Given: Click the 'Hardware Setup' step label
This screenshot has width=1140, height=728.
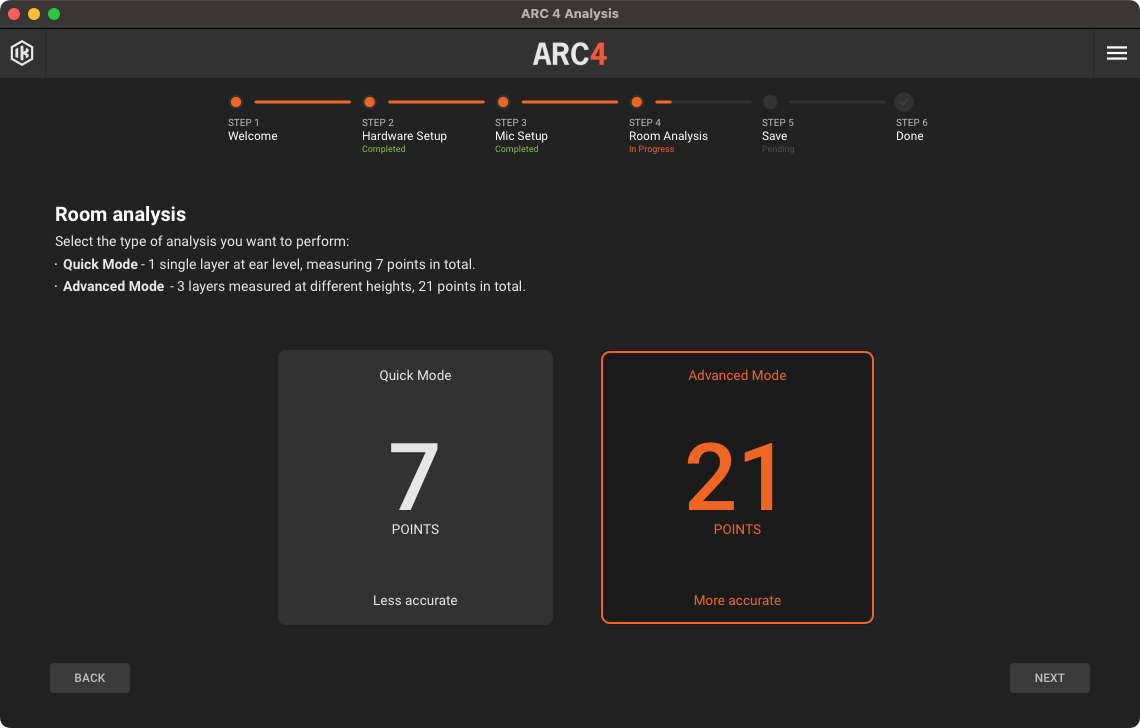Looking at the screenshot, I should click(404, 136).
